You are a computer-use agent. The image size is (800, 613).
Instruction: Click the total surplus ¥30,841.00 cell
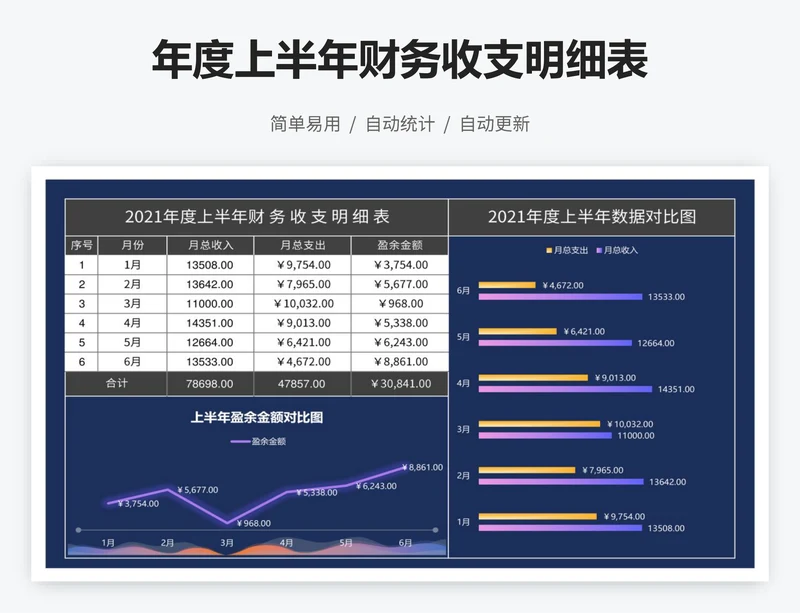click(x=400, y=384)
